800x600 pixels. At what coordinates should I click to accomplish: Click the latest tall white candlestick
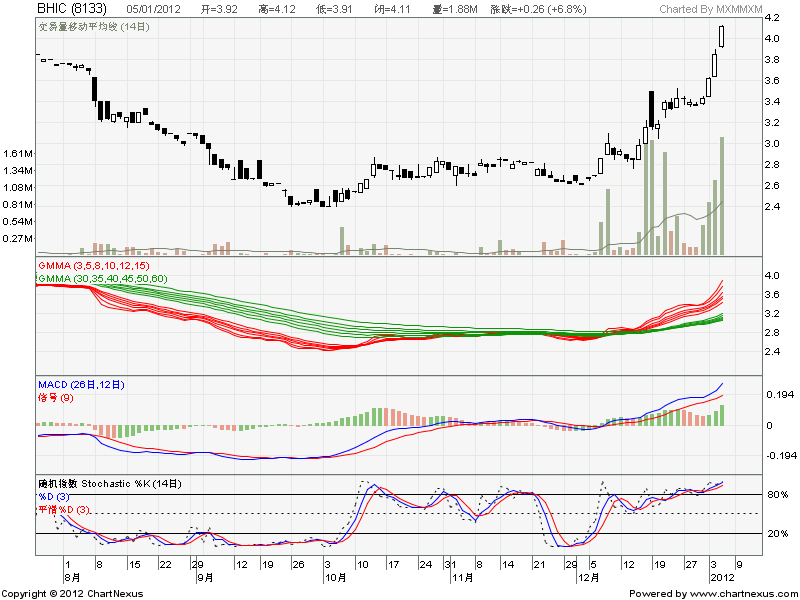click(722, 36)
